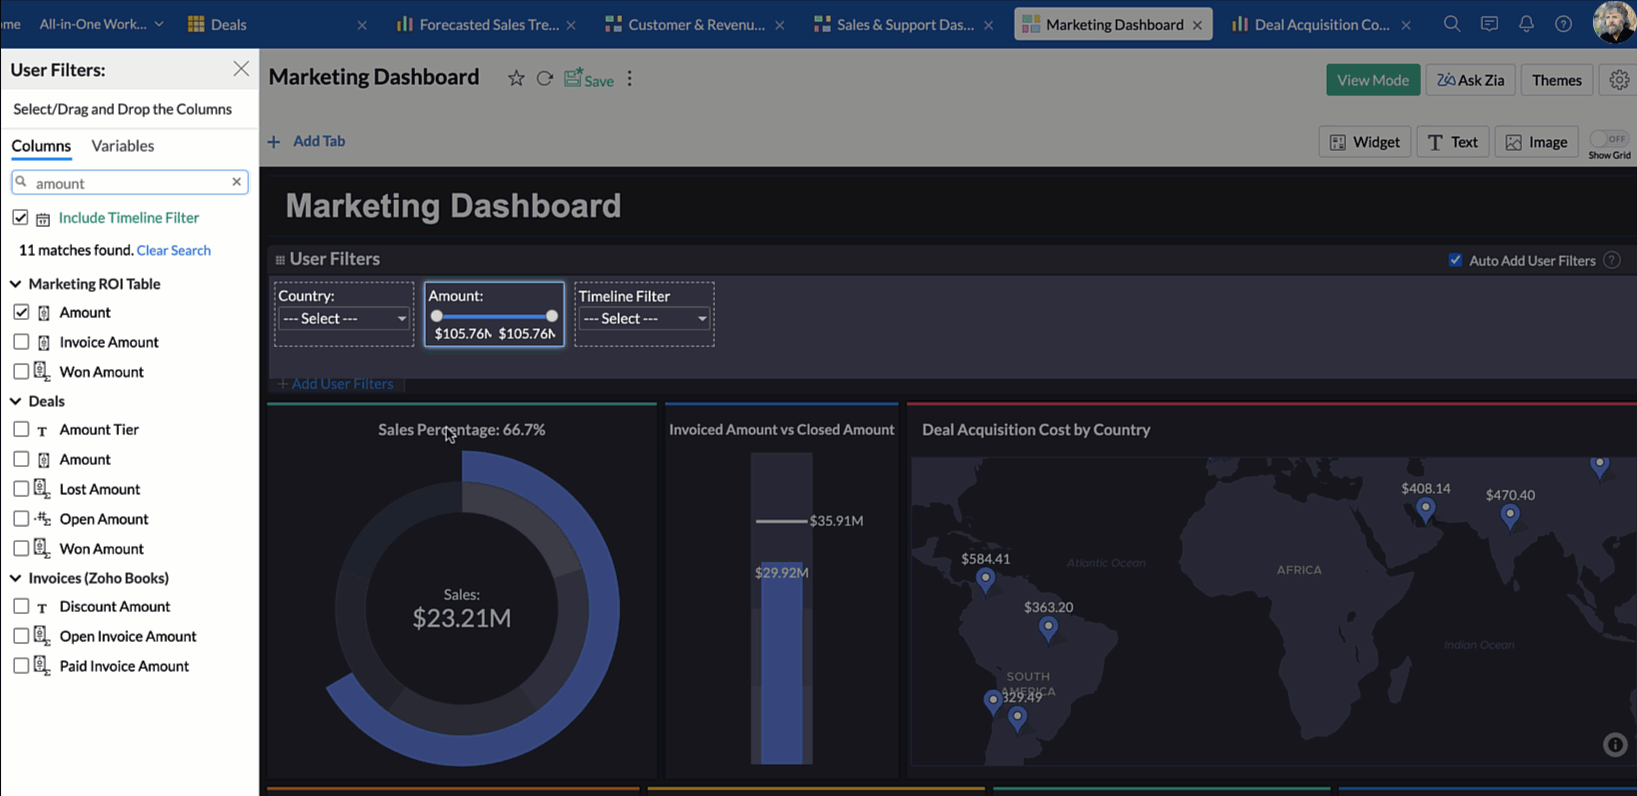This screenshot has width=1637, height=796.
Task: Click the Add Tab link
Action: tap(306, 141)
